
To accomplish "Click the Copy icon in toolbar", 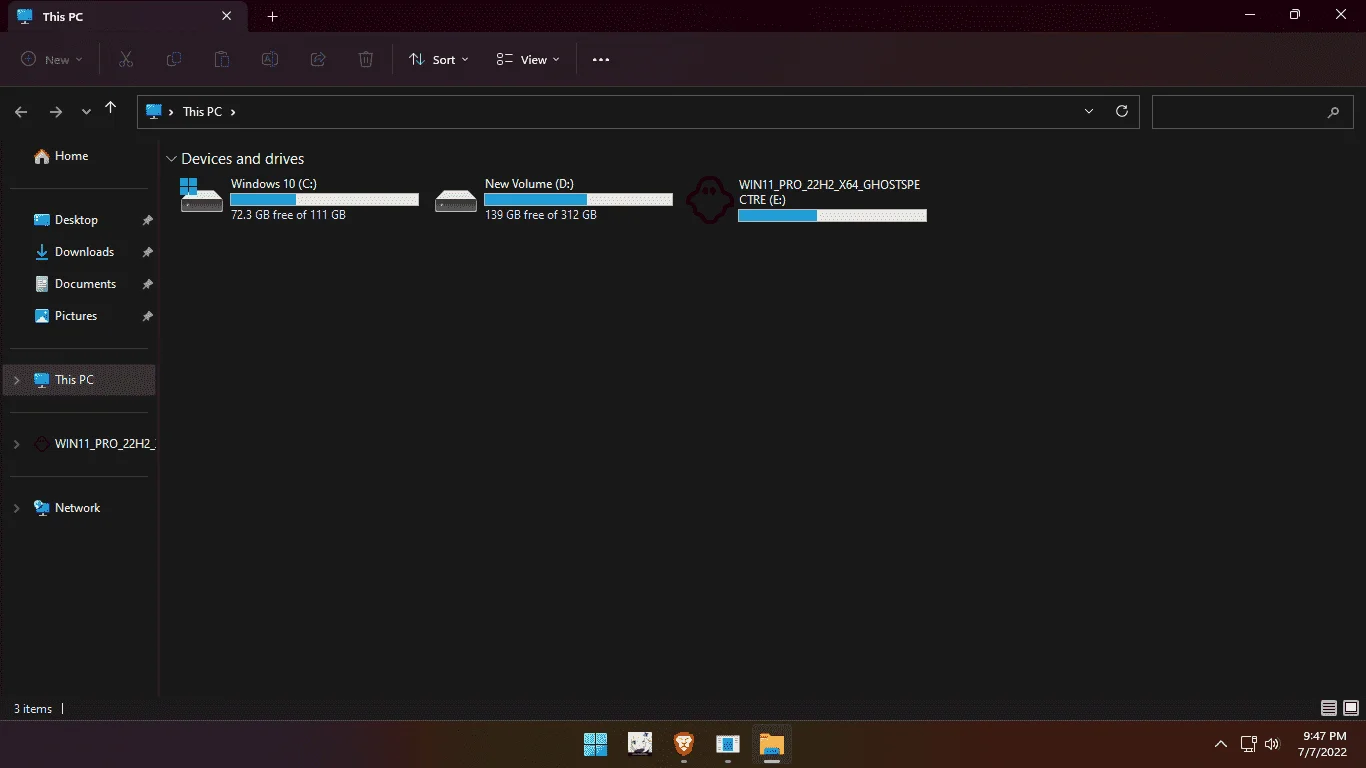I will pyautogui.click(x=173, y=60).
